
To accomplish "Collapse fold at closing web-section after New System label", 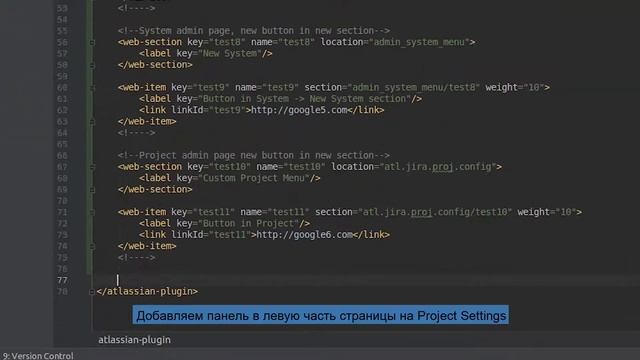I will 92,65.
